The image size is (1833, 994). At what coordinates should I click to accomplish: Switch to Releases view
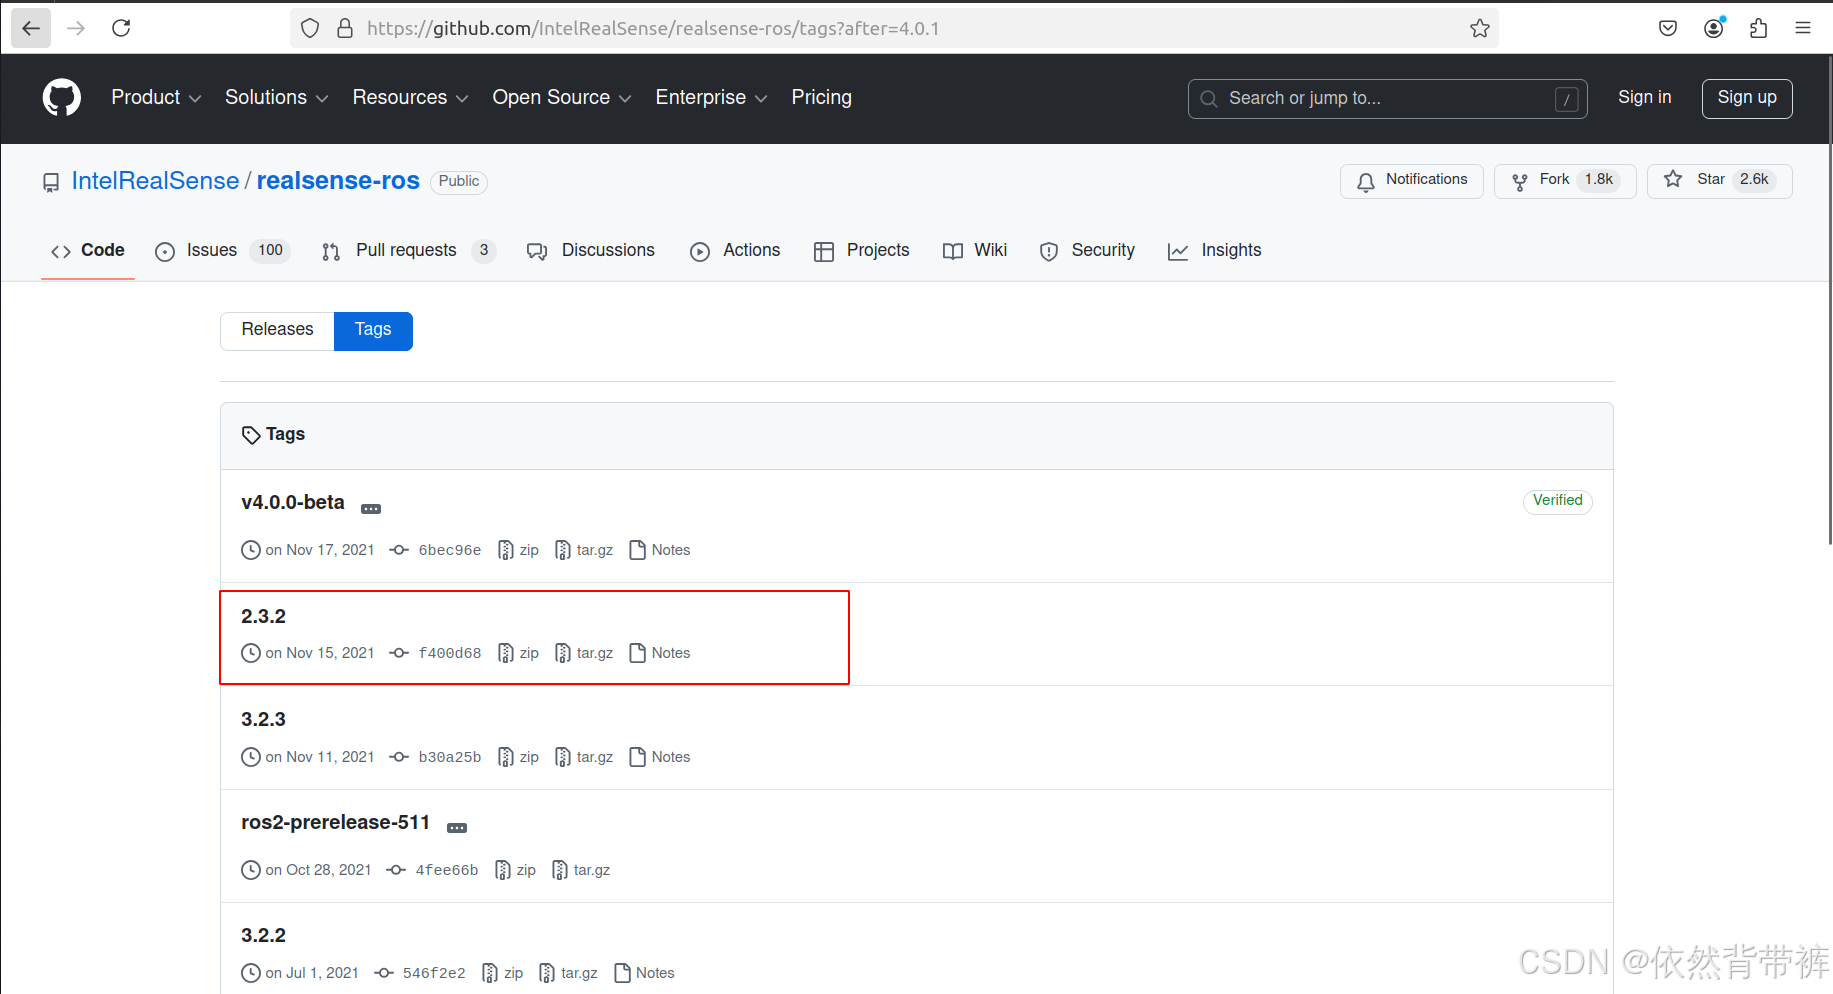point(277,331)
